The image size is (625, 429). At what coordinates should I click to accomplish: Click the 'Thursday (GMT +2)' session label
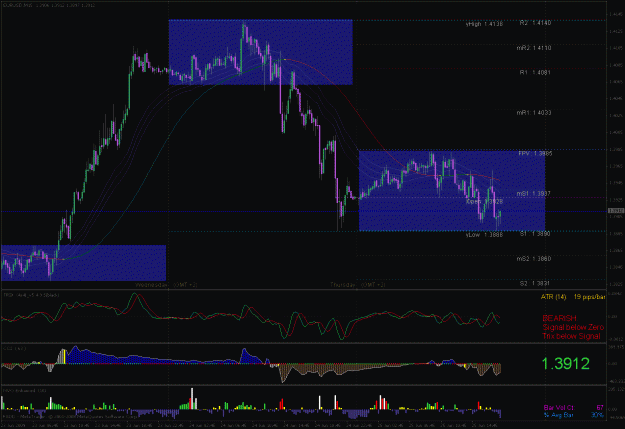click(x=358, y=285)
